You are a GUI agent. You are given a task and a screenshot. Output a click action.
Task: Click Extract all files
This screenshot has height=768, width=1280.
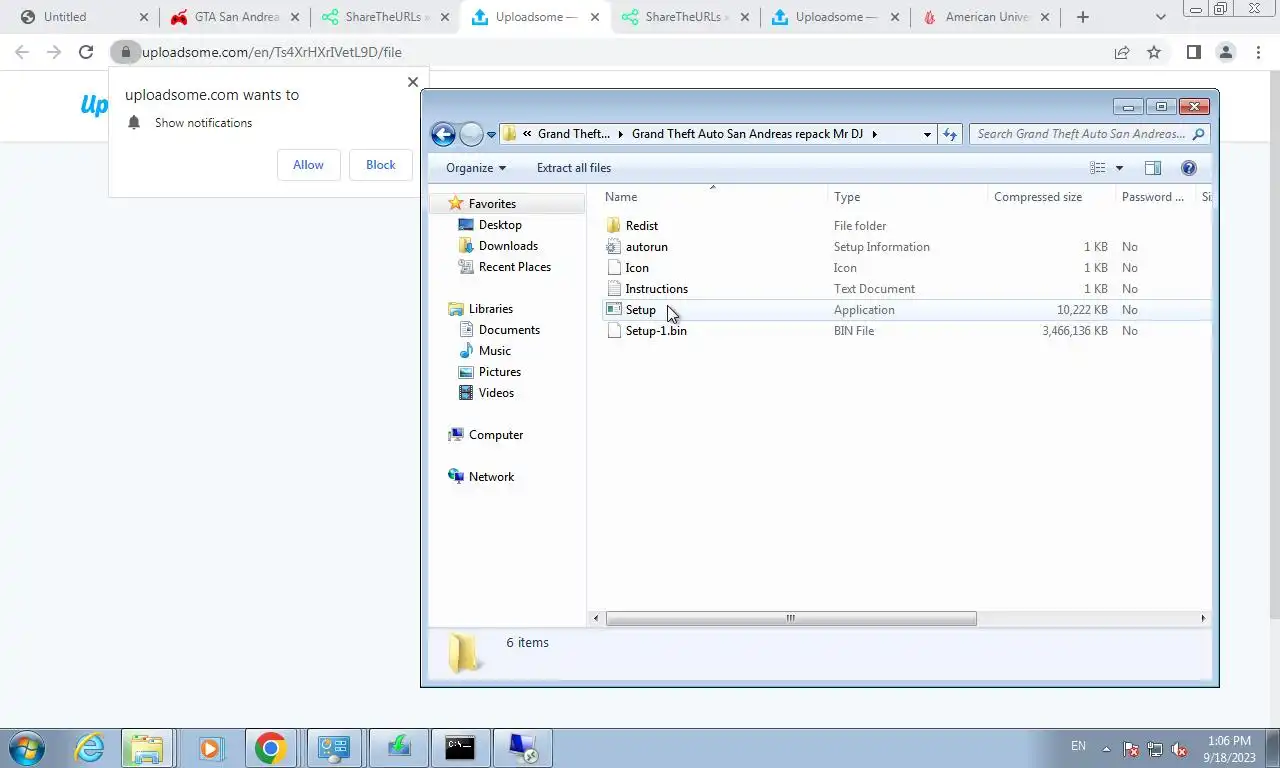(x=574, y=168)
